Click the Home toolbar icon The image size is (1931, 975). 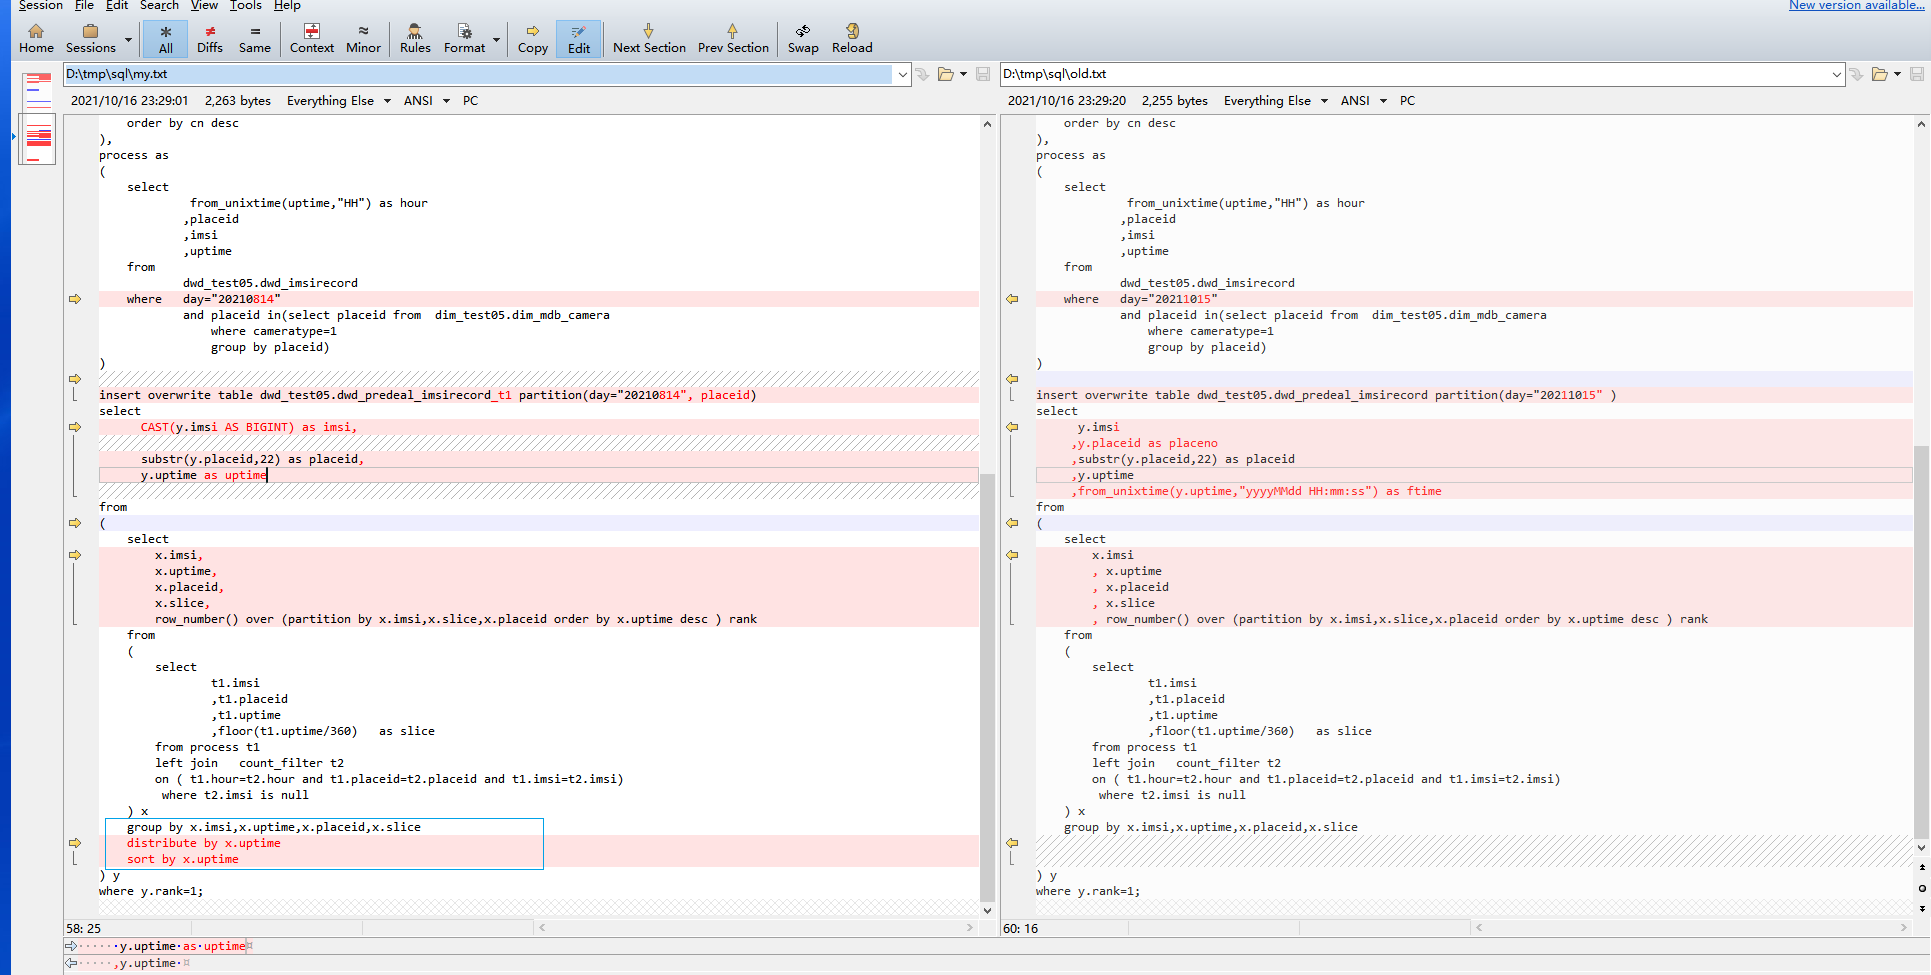pos(36,38)
